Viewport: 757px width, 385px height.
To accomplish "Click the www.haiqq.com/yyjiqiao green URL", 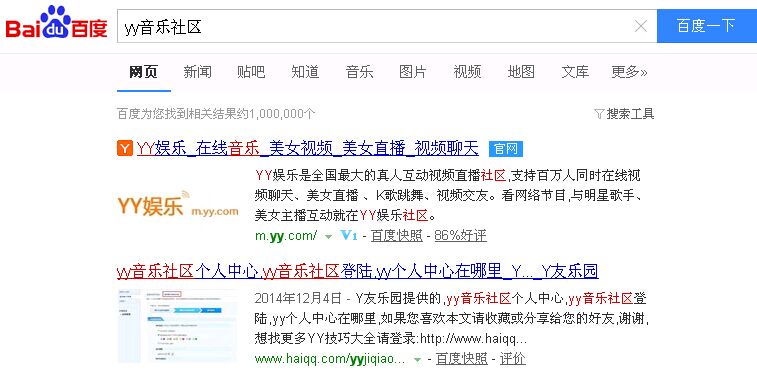I will (x=330, y=359).
